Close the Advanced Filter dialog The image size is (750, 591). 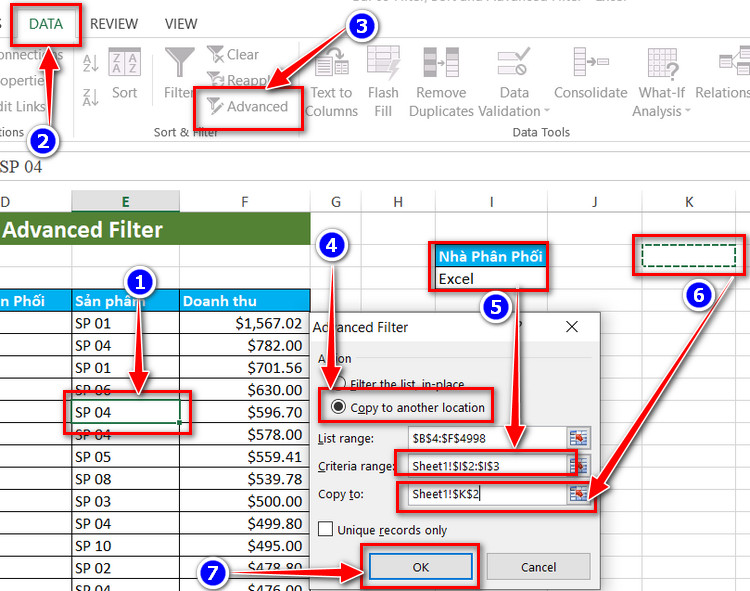pos(572,327)
